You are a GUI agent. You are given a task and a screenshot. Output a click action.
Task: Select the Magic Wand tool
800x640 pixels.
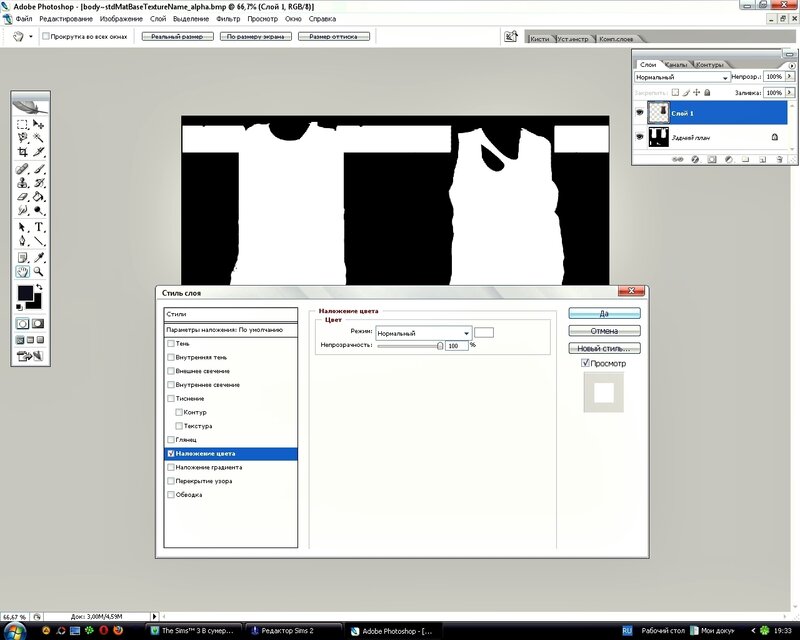(39, 138)
